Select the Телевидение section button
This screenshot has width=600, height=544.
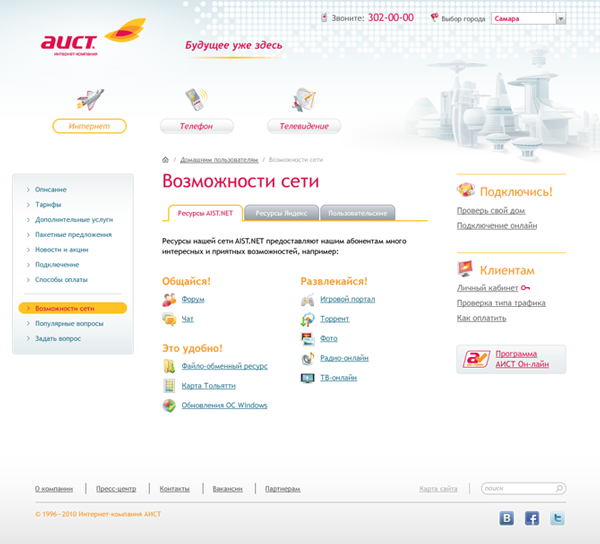[303, 126]
